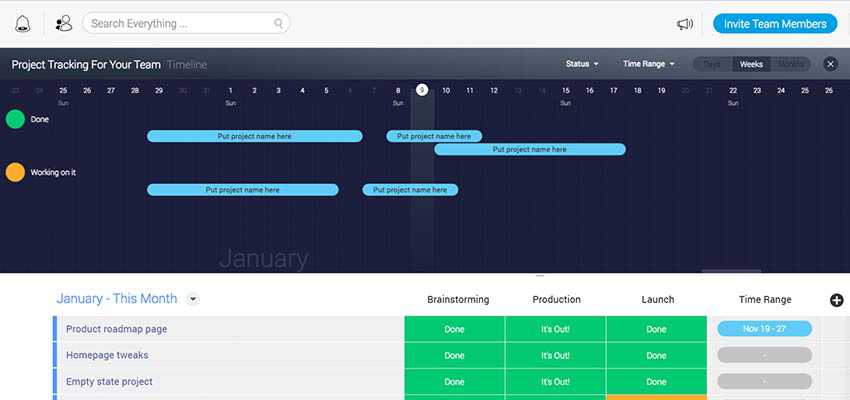Click the orange Working on it circle
Screen dimensions: 850x400
(x=15, y=172)
